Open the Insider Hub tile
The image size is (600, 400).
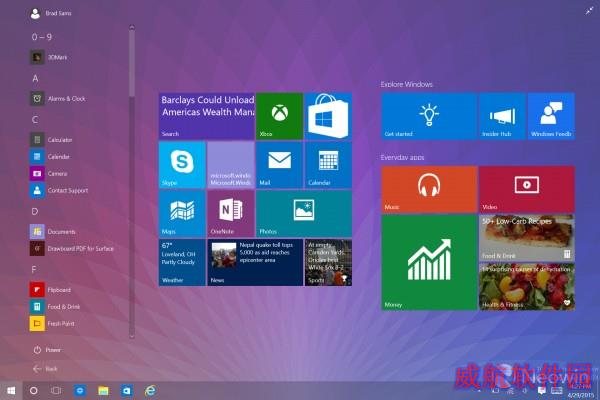(502, 116)
